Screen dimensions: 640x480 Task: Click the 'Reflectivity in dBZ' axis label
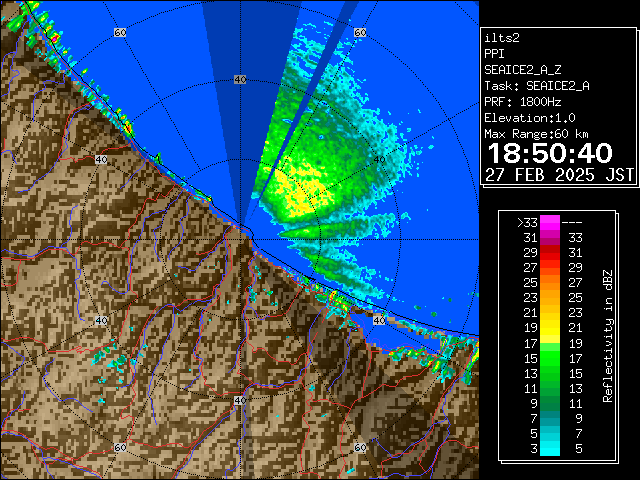(x=608, y=336)
